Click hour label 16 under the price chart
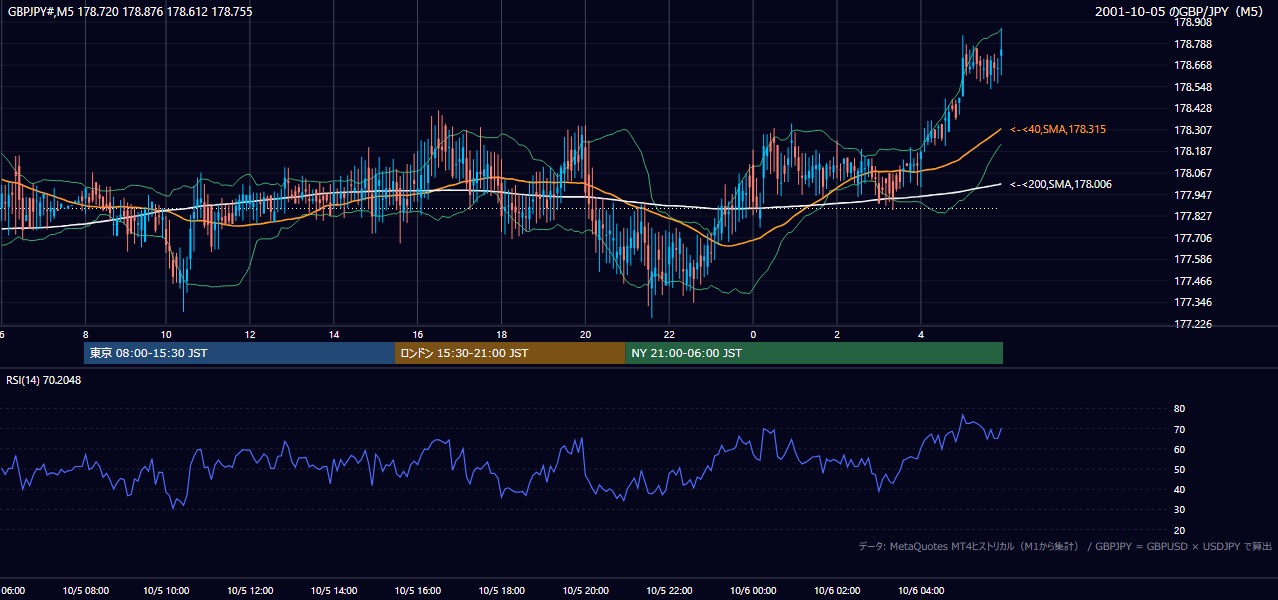The width and height of the screenshot is (1278, 600). (x=418, y=335)
